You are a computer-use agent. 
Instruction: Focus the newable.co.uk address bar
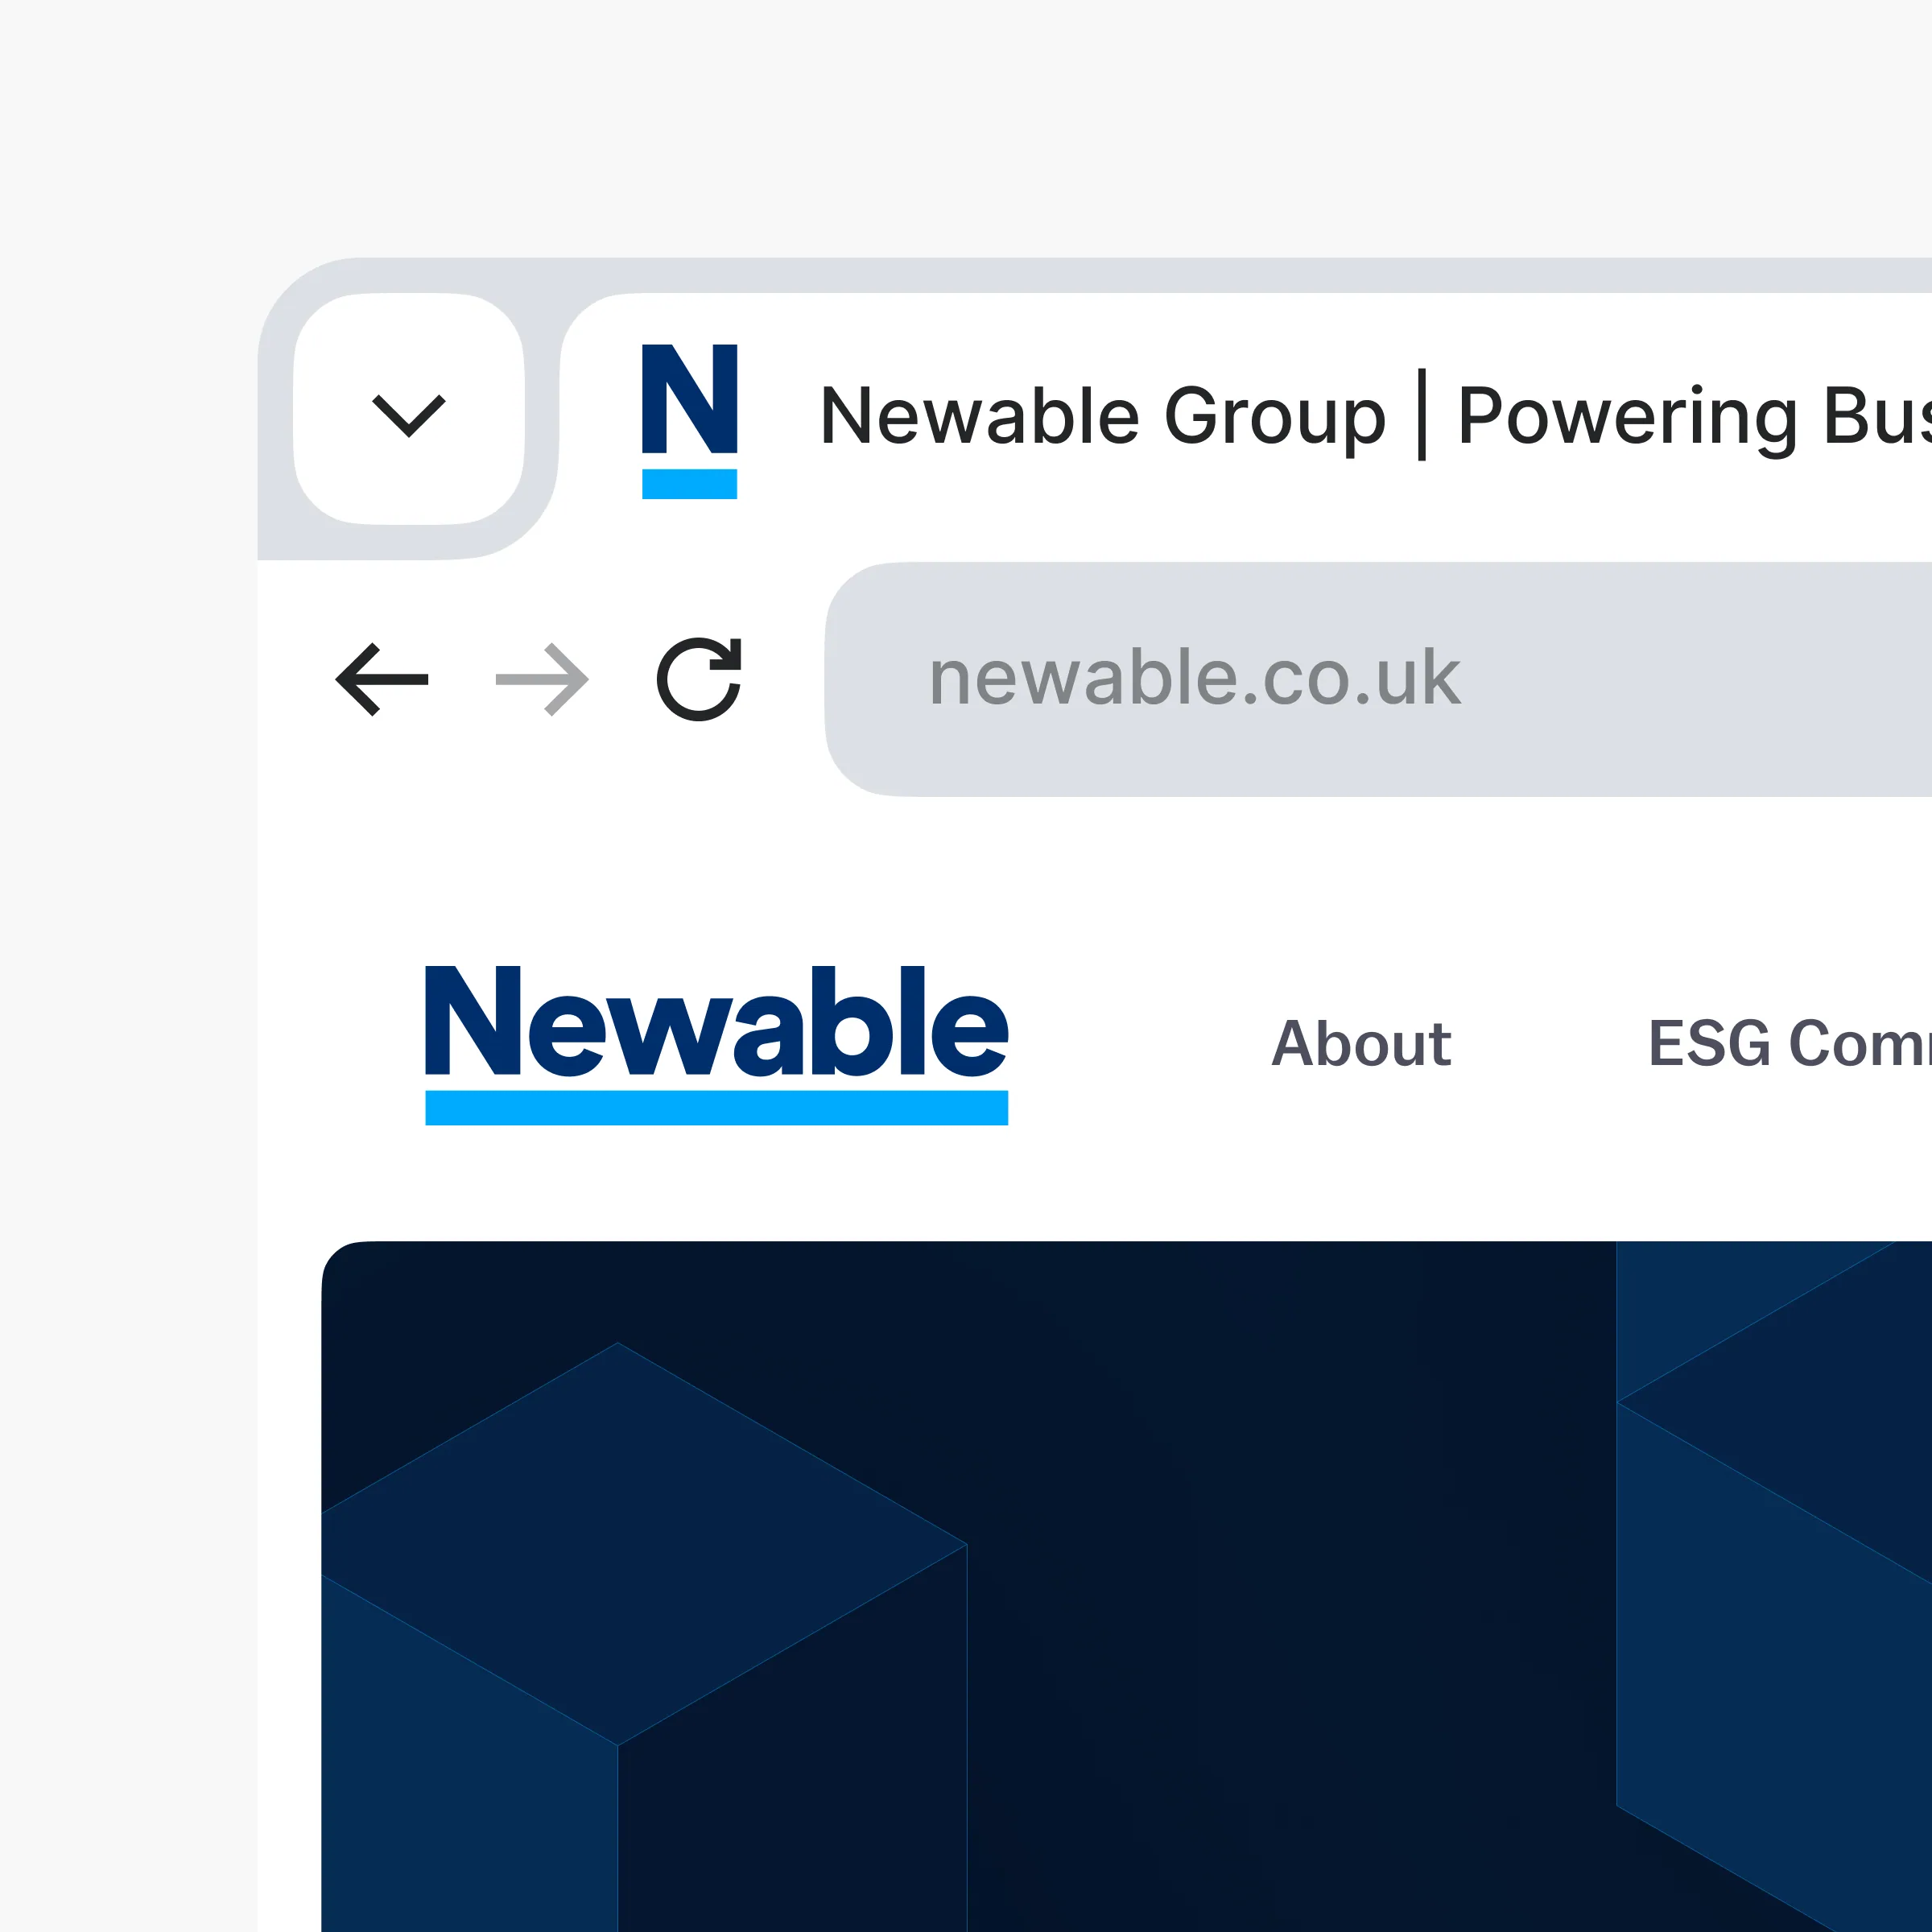click(x=1378, y=679)
